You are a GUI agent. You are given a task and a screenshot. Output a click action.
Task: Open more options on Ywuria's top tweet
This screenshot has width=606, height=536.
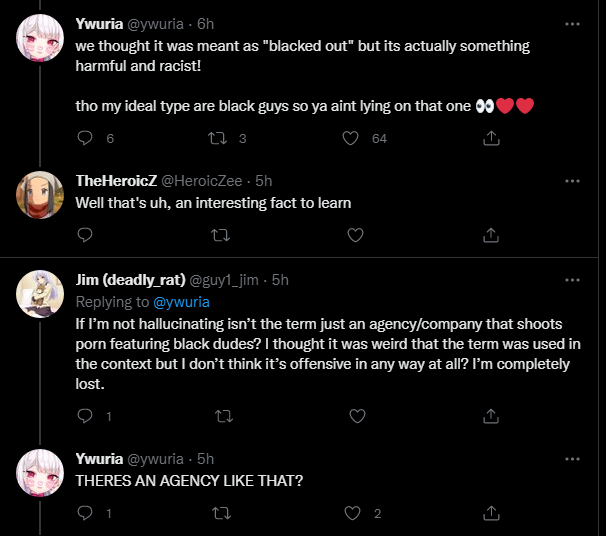point(572,23)
